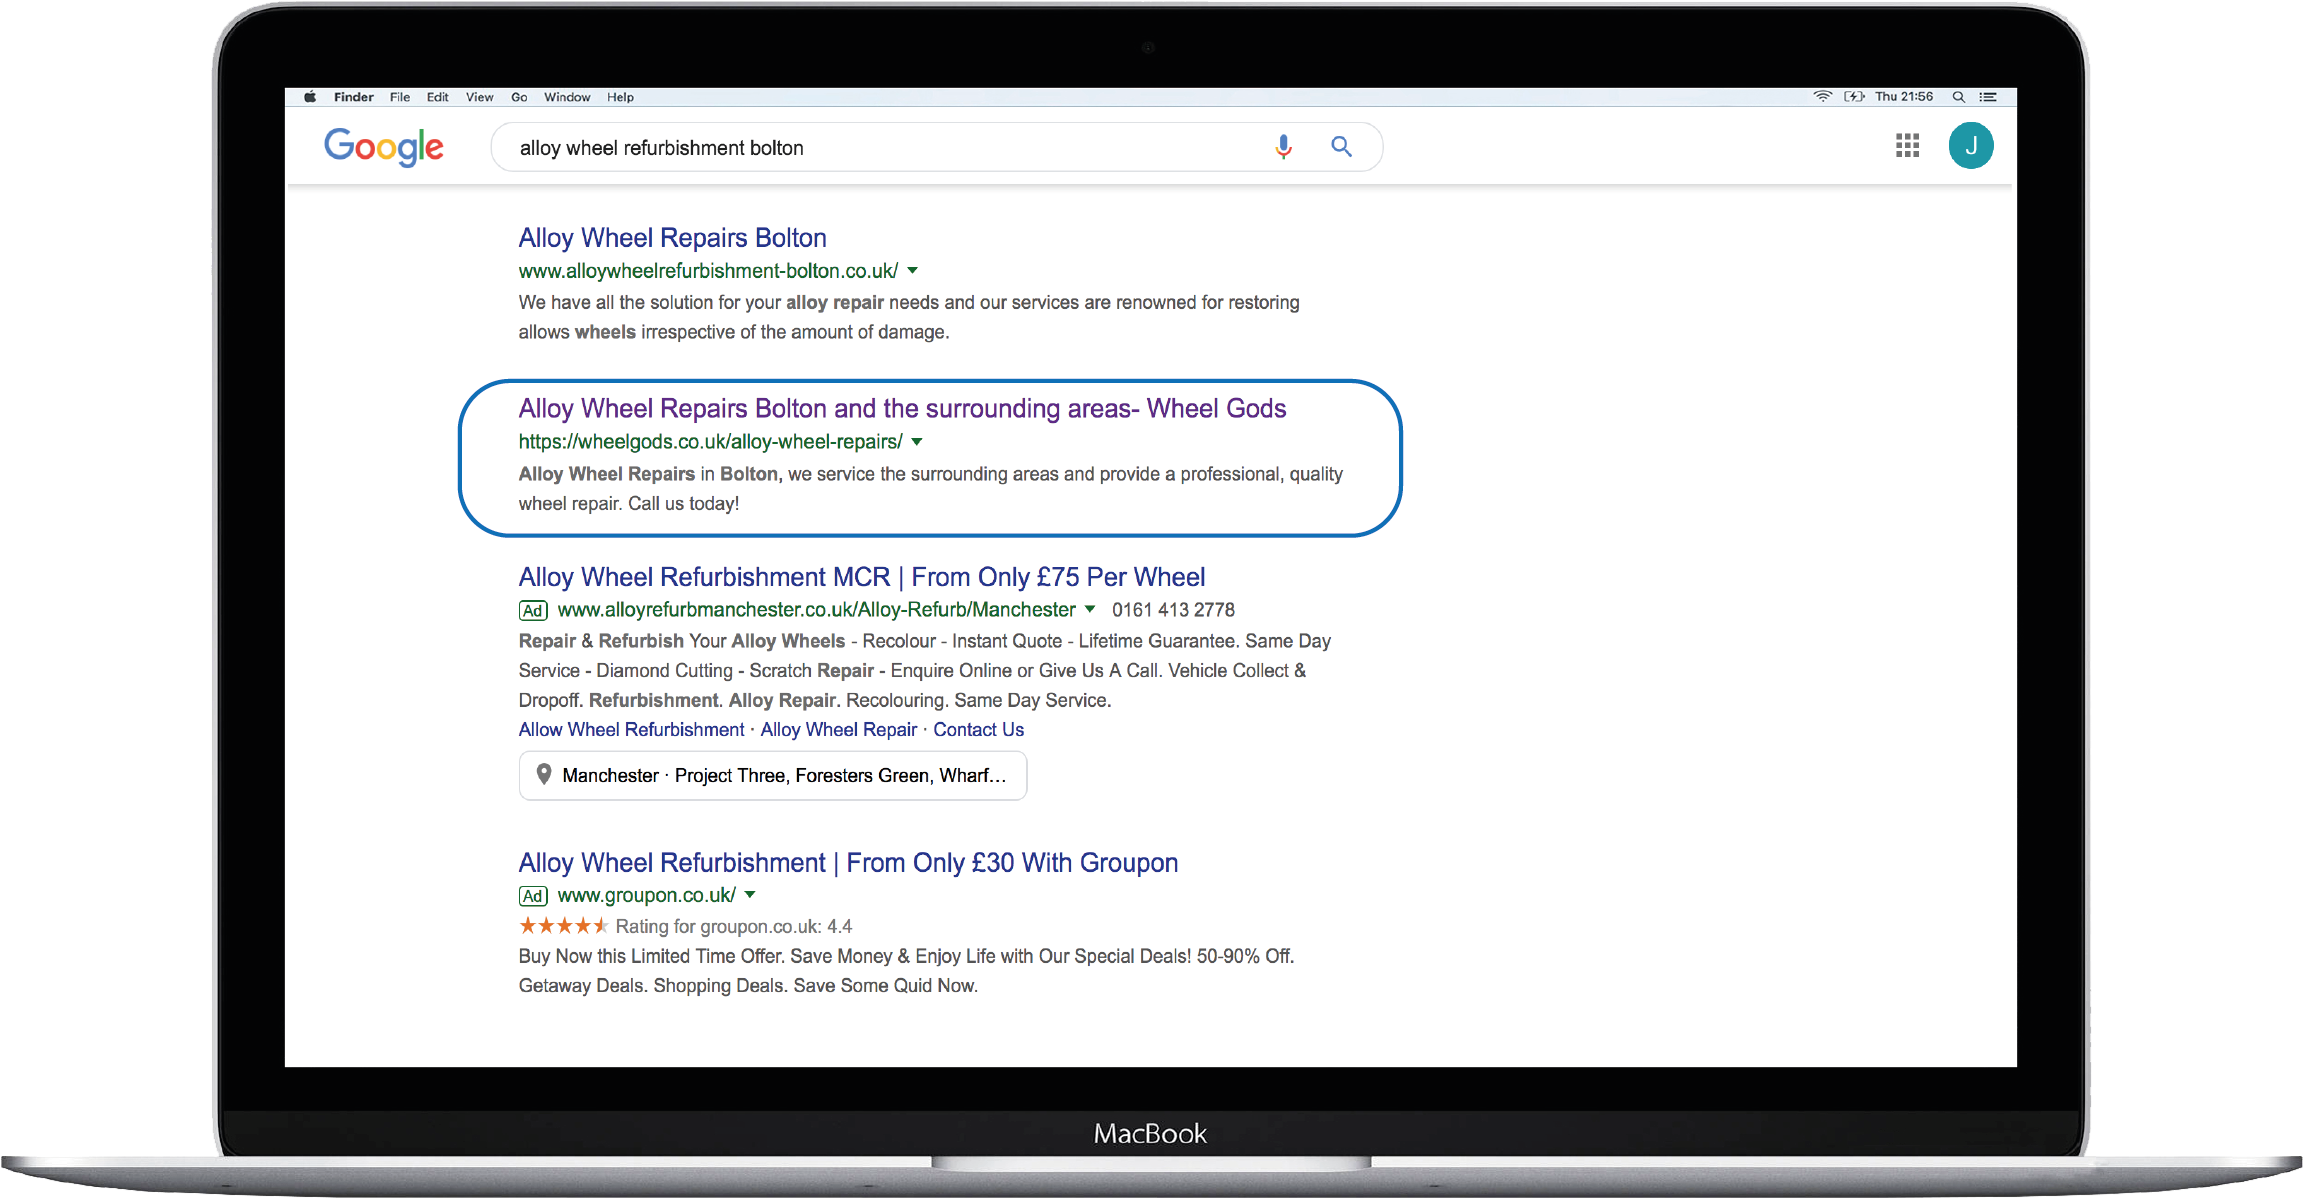Click the map pin icon beside Manchester

click(544, 774)
